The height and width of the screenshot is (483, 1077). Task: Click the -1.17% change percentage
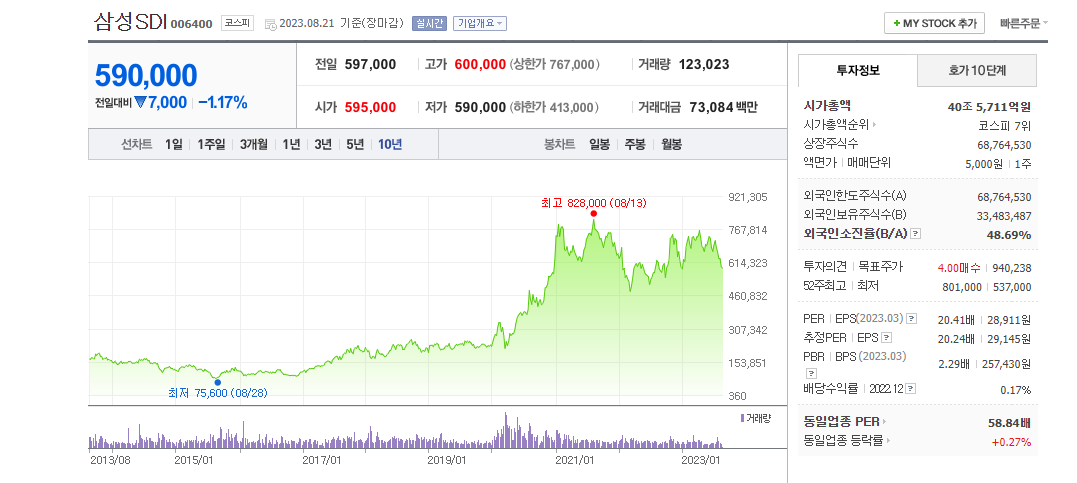[223, 103]
